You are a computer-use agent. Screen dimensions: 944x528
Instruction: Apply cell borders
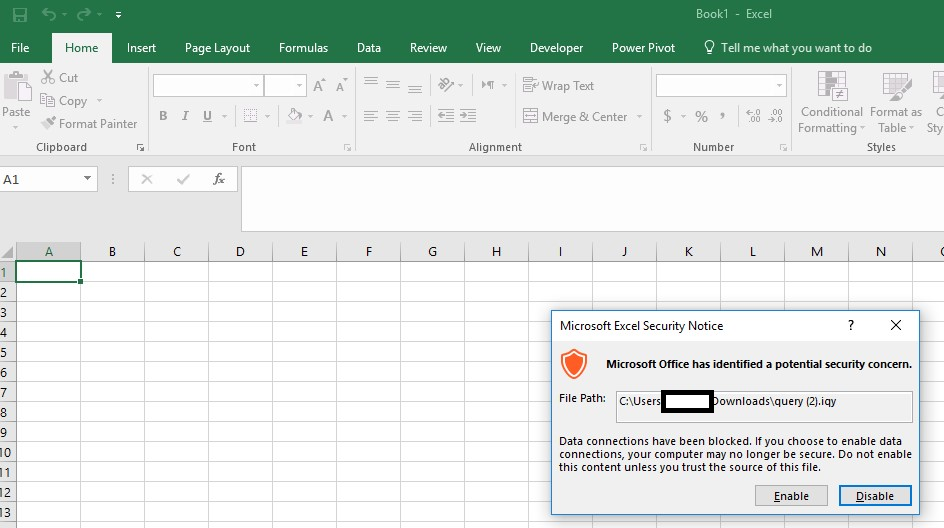(250, 116)
